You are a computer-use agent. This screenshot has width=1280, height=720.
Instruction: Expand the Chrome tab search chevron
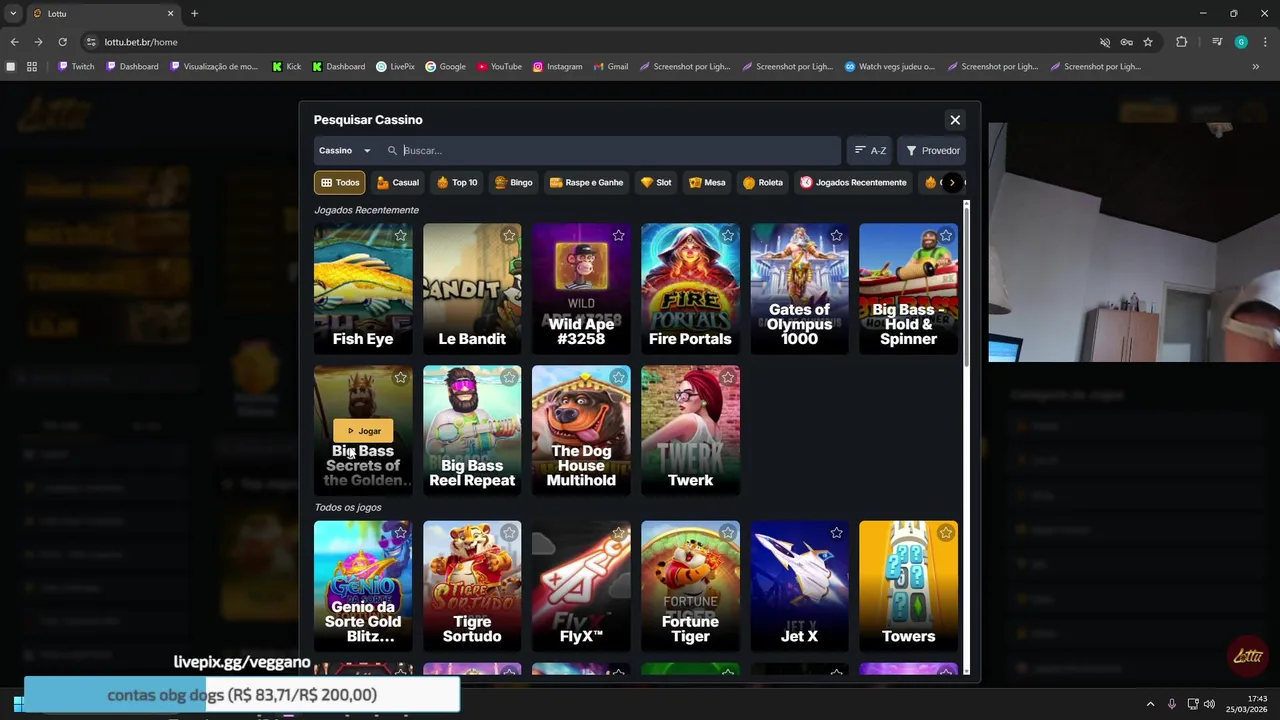(x=13, y=13)
